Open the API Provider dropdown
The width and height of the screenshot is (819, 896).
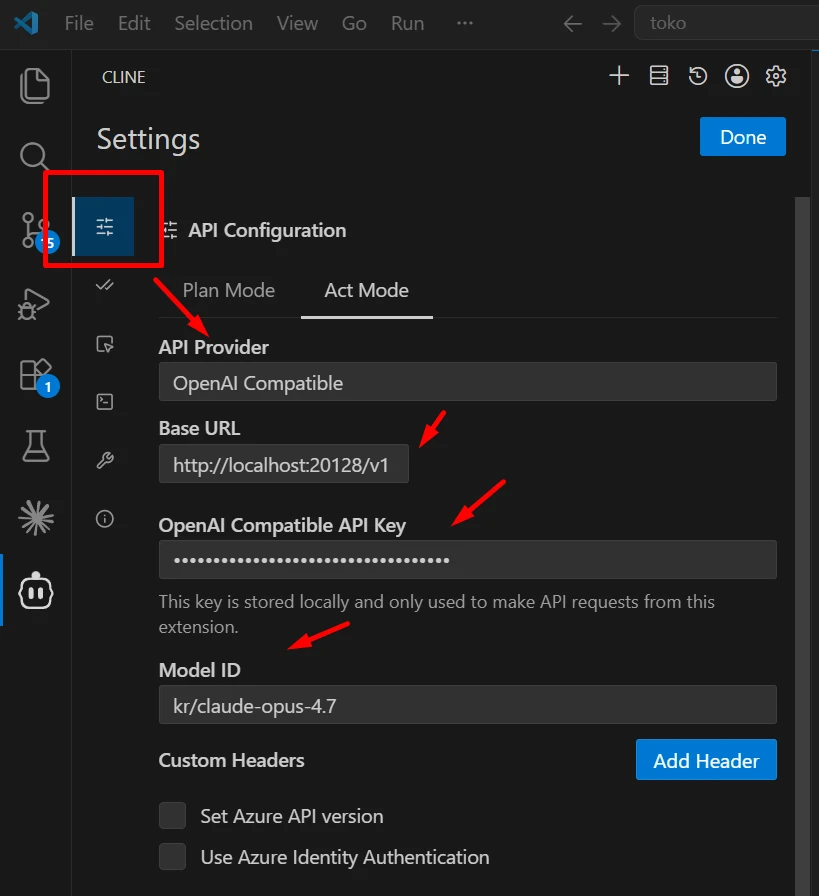(x=468, y=382)
